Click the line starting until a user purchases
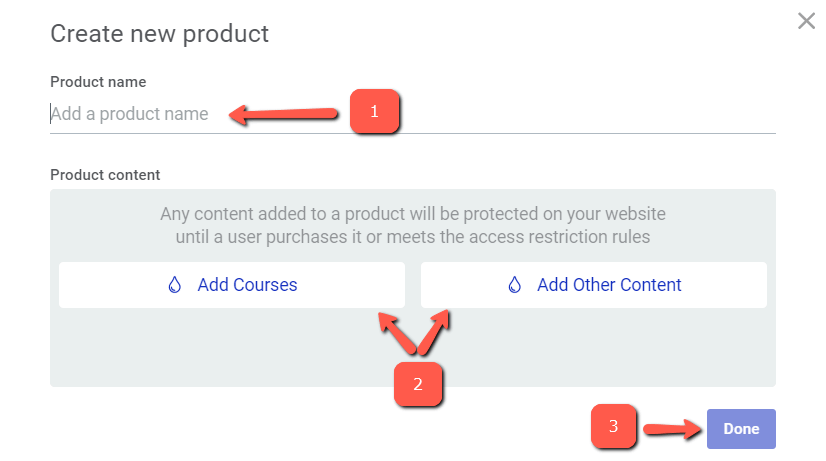Viewport: 826px width, 461px height. (x=412, y=237)
